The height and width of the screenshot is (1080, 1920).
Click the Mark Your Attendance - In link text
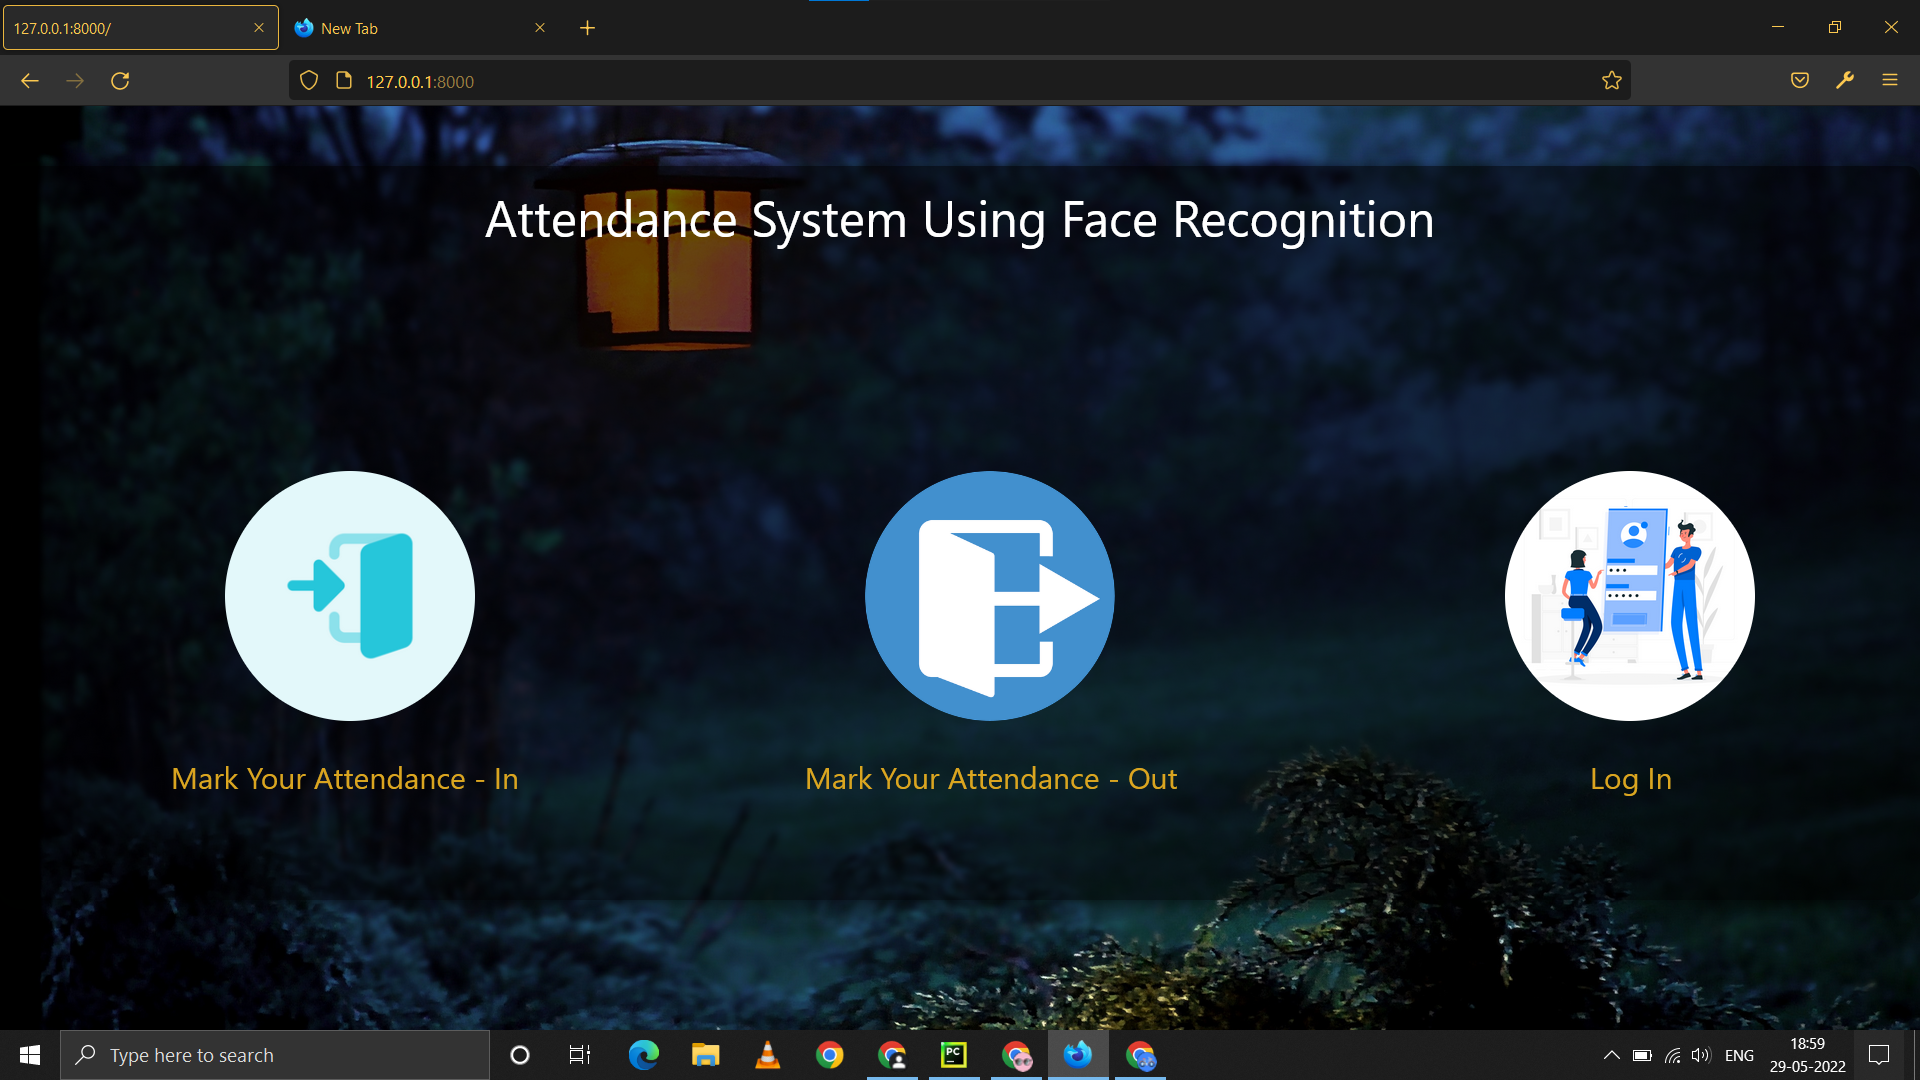tap(345, 779)
